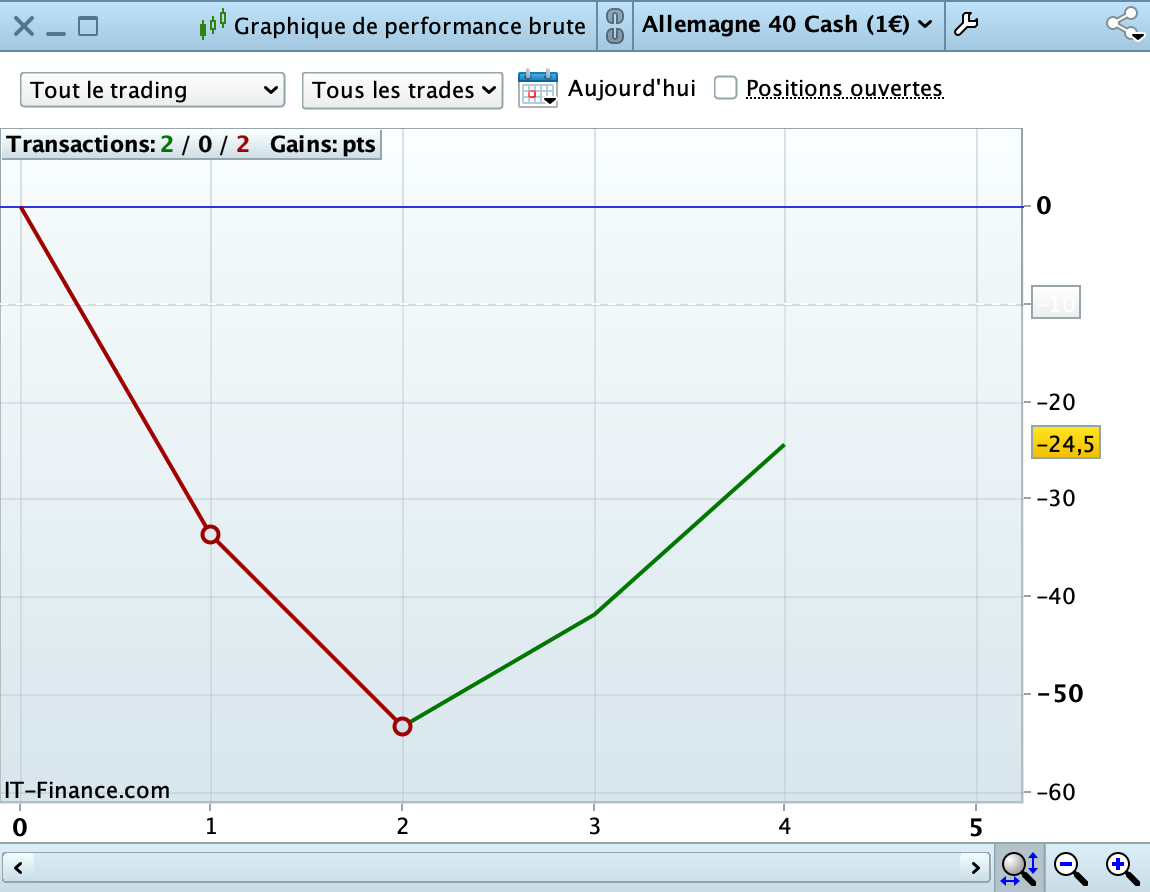Viewport: 1150px width, 892px height.
Task: Maximize the chart window
Action: (x=88, y=26)
